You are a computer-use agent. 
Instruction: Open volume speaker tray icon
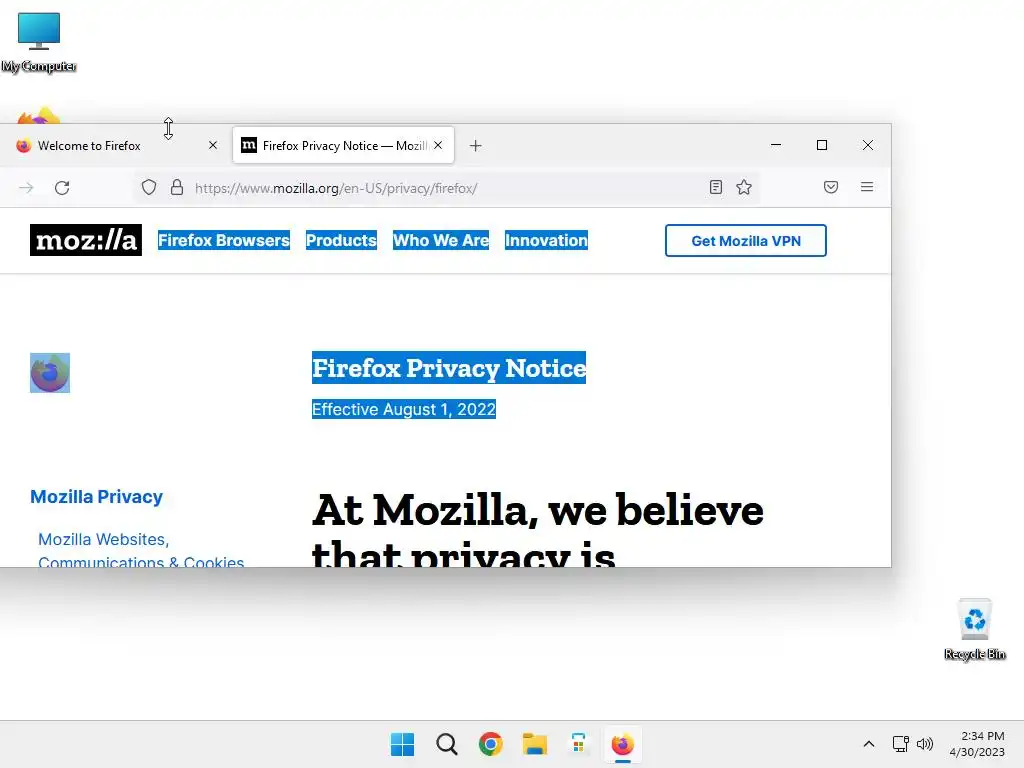coord(925,744)
